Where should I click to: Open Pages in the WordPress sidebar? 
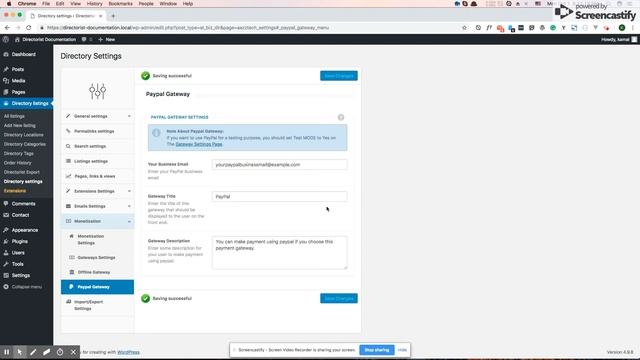(x=18, y=92)
